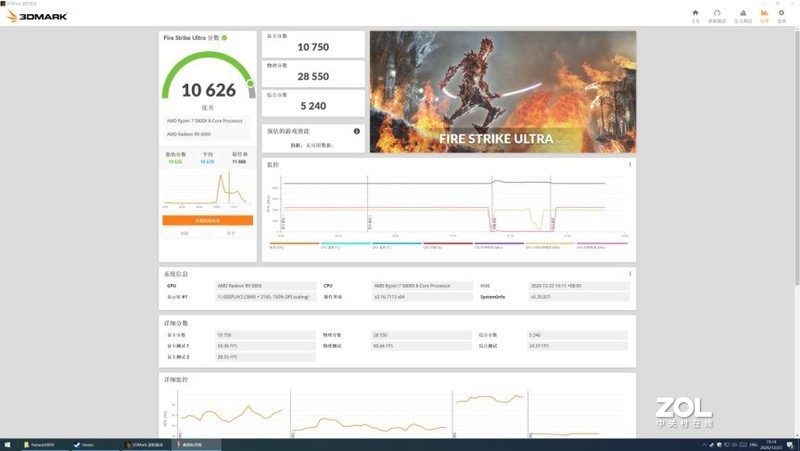Viewport: 800px width, 451px height.
Task: Click the physics test FPS value
Action: (x=422, y=346)
